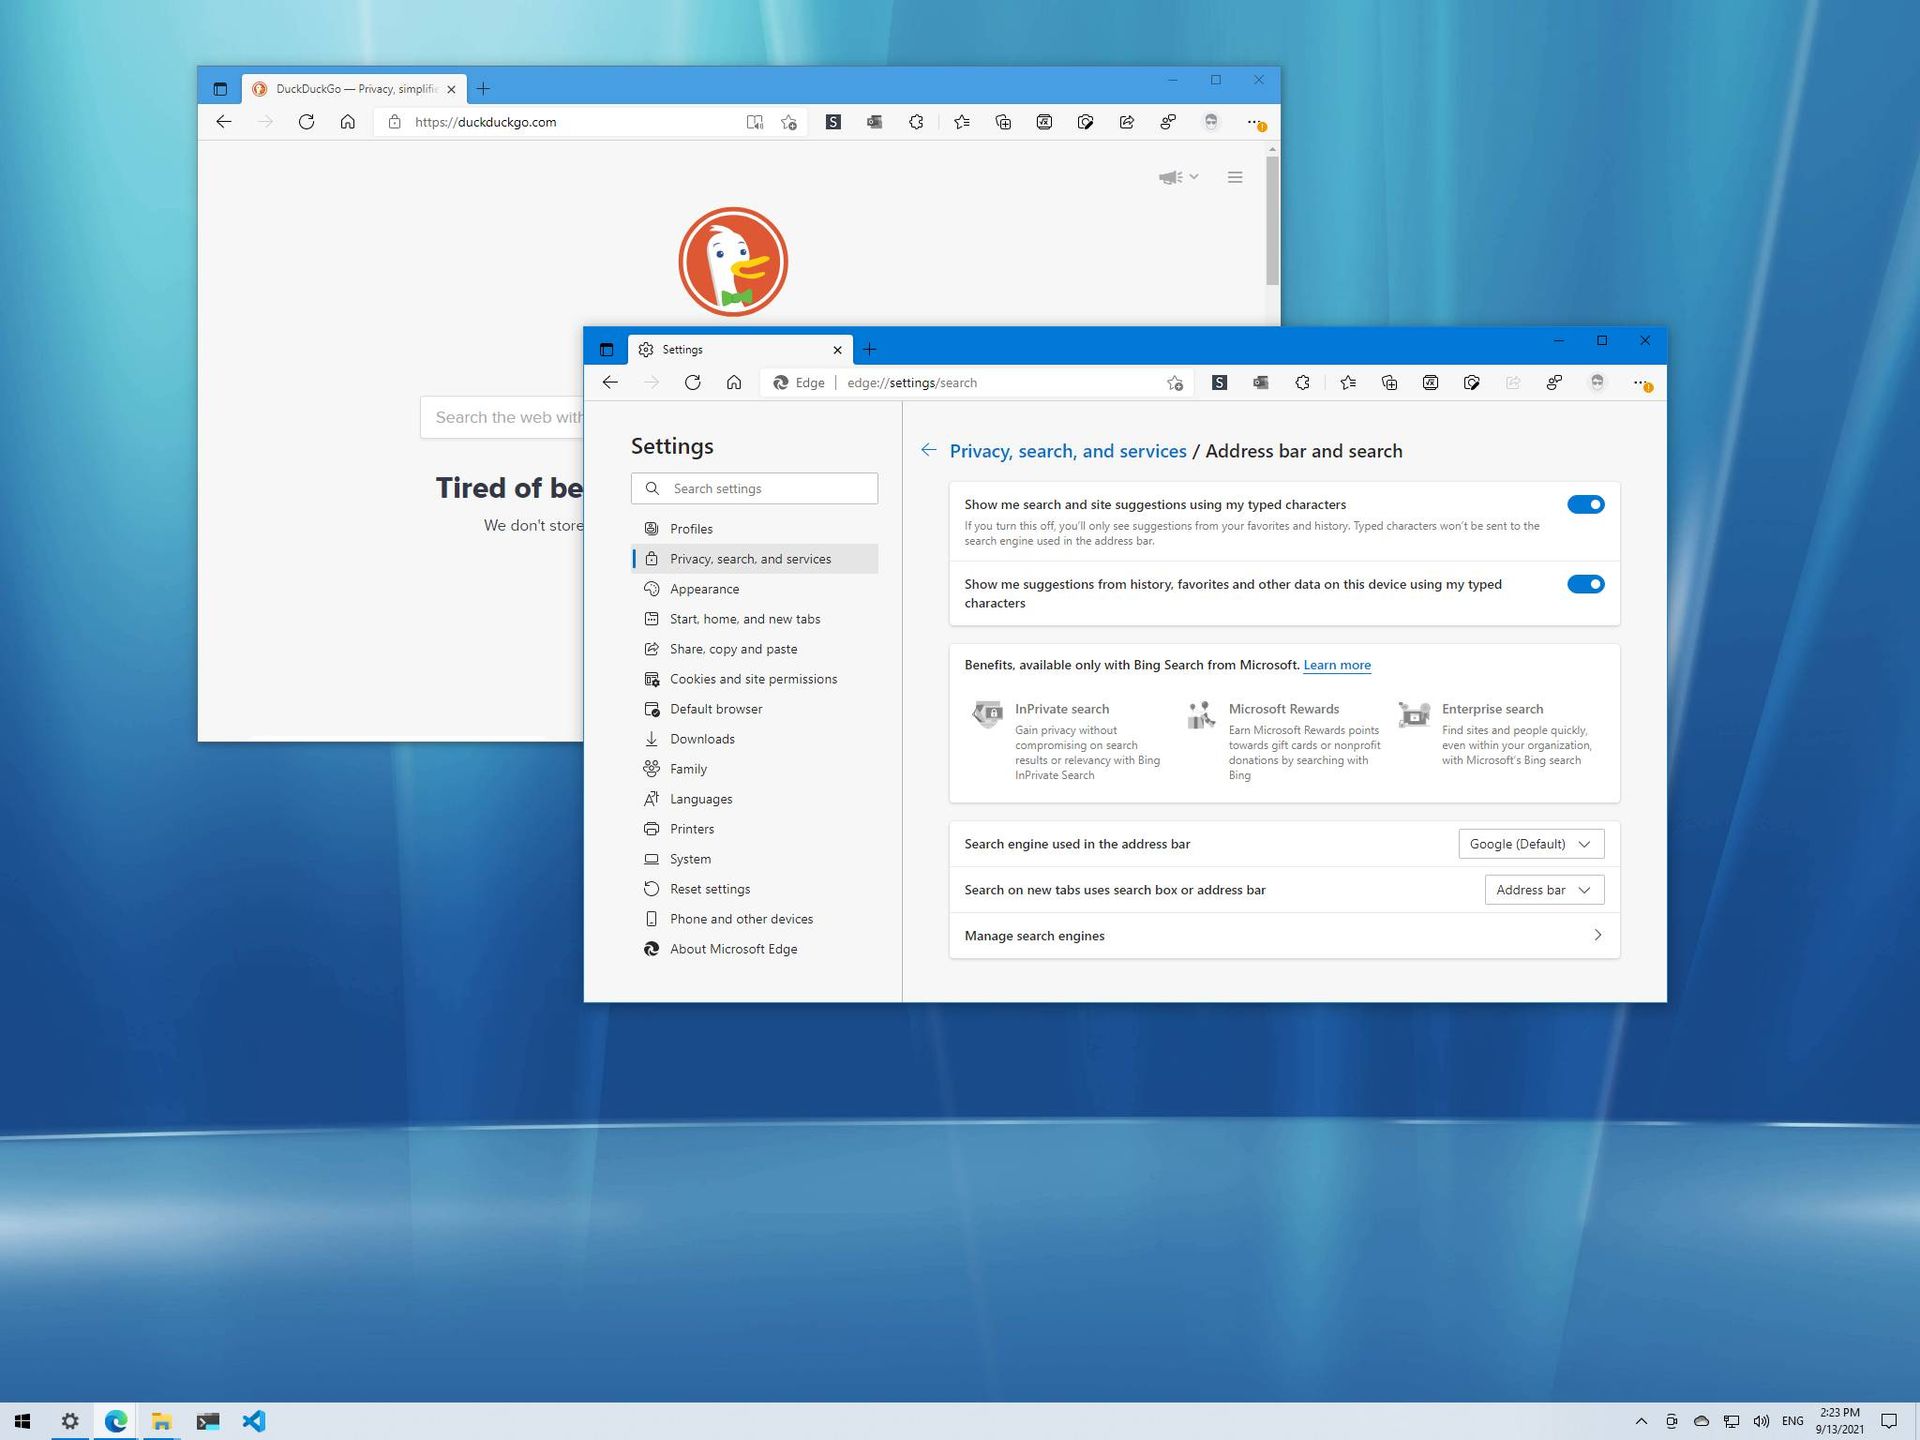
Task: Open the Address bar dropdown for new tabs
Action: [x=1543, y=890]
